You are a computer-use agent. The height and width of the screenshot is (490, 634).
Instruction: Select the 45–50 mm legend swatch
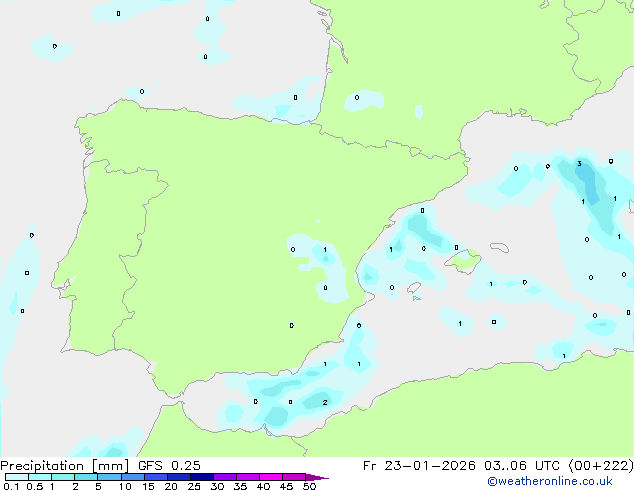294,477
